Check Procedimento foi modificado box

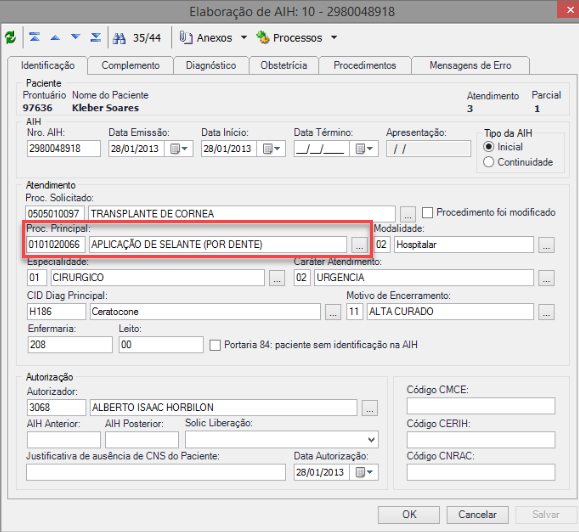(428, 213)
